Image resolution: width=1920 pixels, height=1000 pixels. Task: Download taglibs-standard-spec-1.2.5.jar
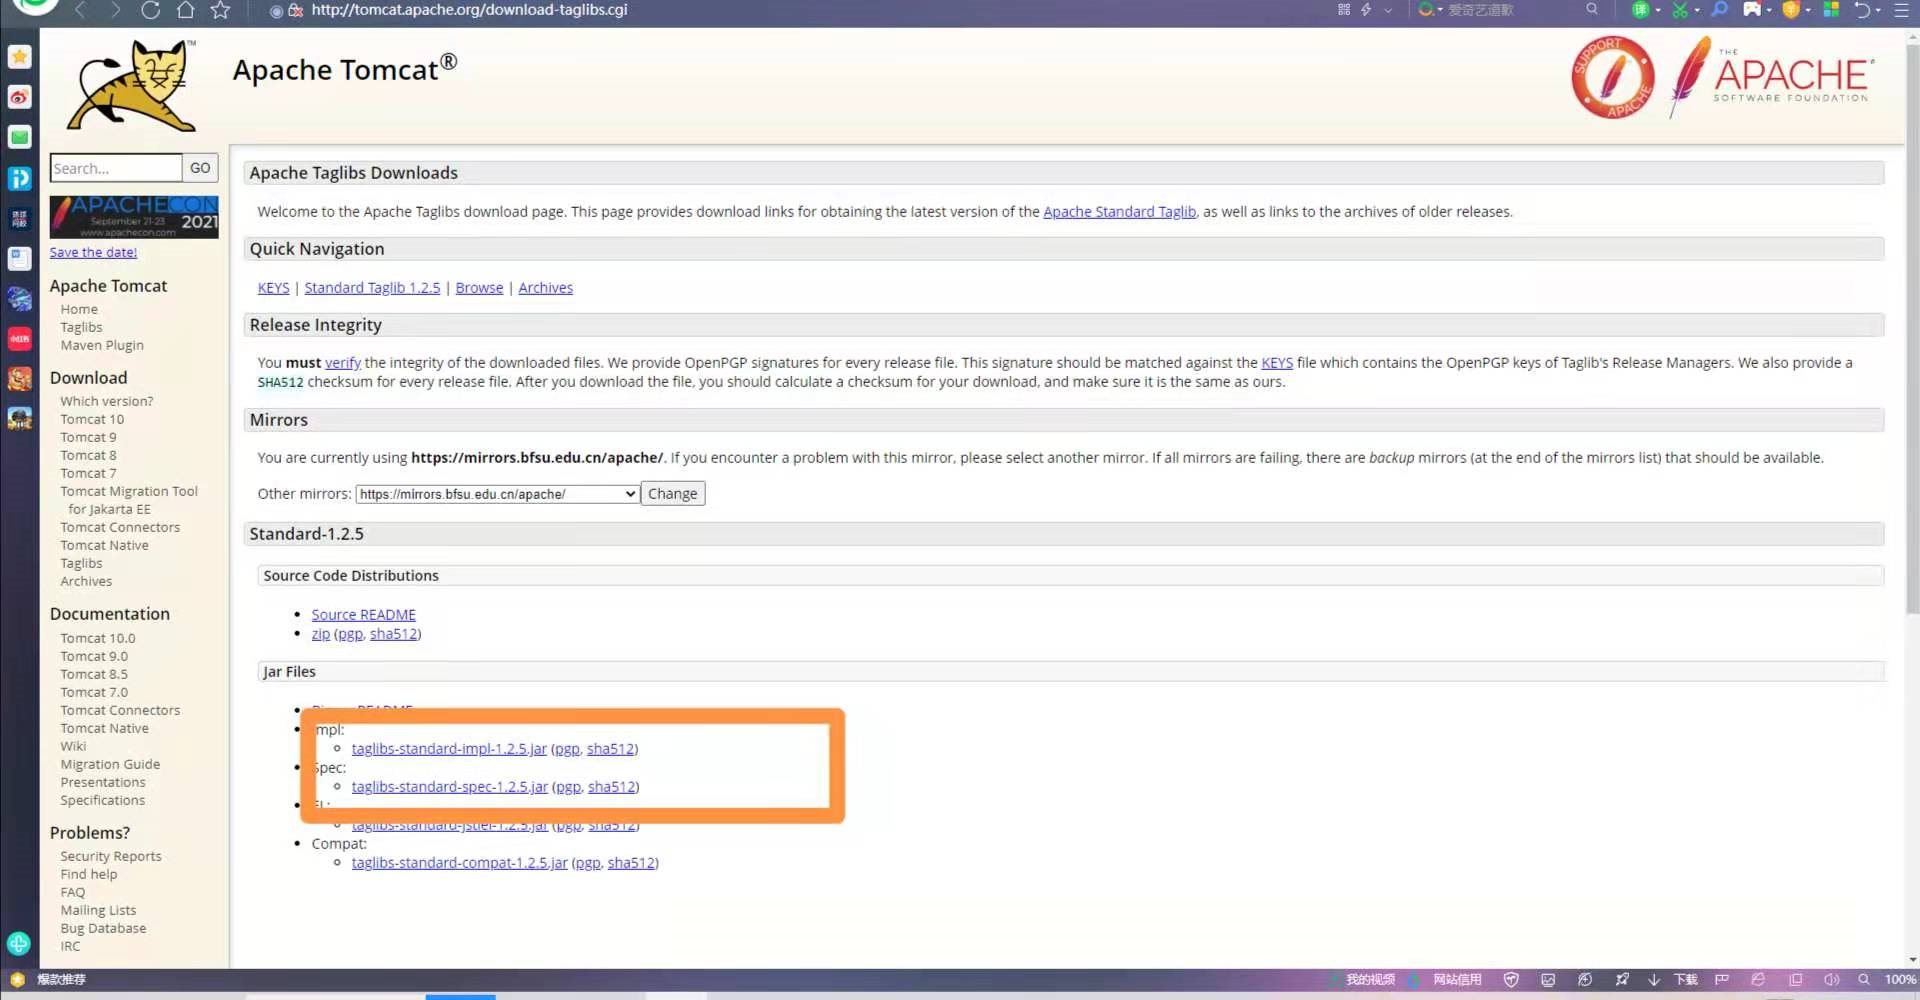[x=449, y=787]
